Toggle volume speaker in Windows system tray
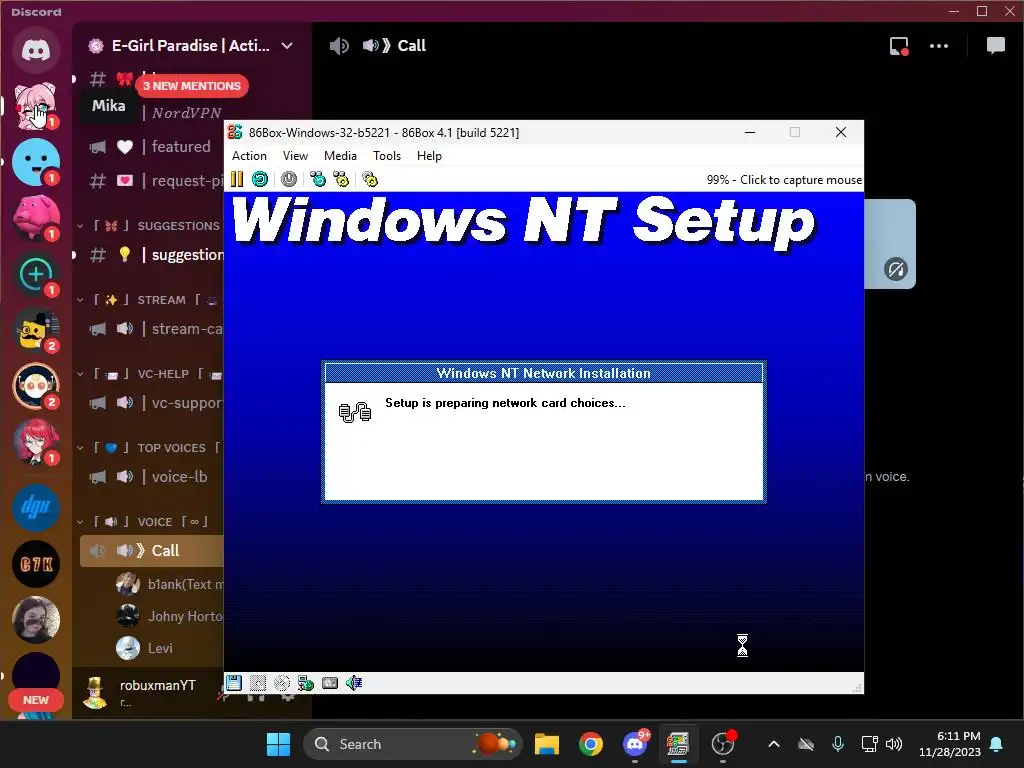The width and height of the screenshot is (1024, 768). click(x=894, y=744)
